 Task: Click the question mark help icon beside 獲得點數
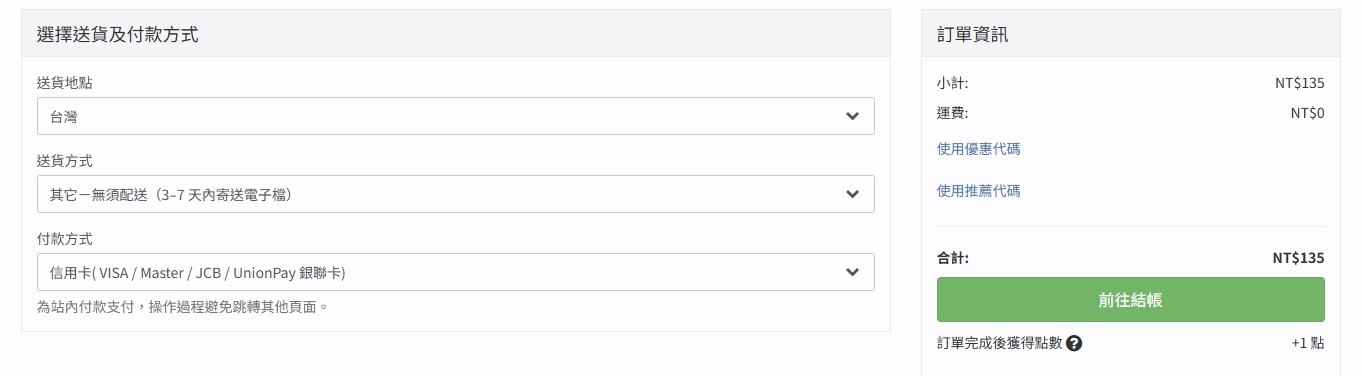click(x=1074, y=343)
